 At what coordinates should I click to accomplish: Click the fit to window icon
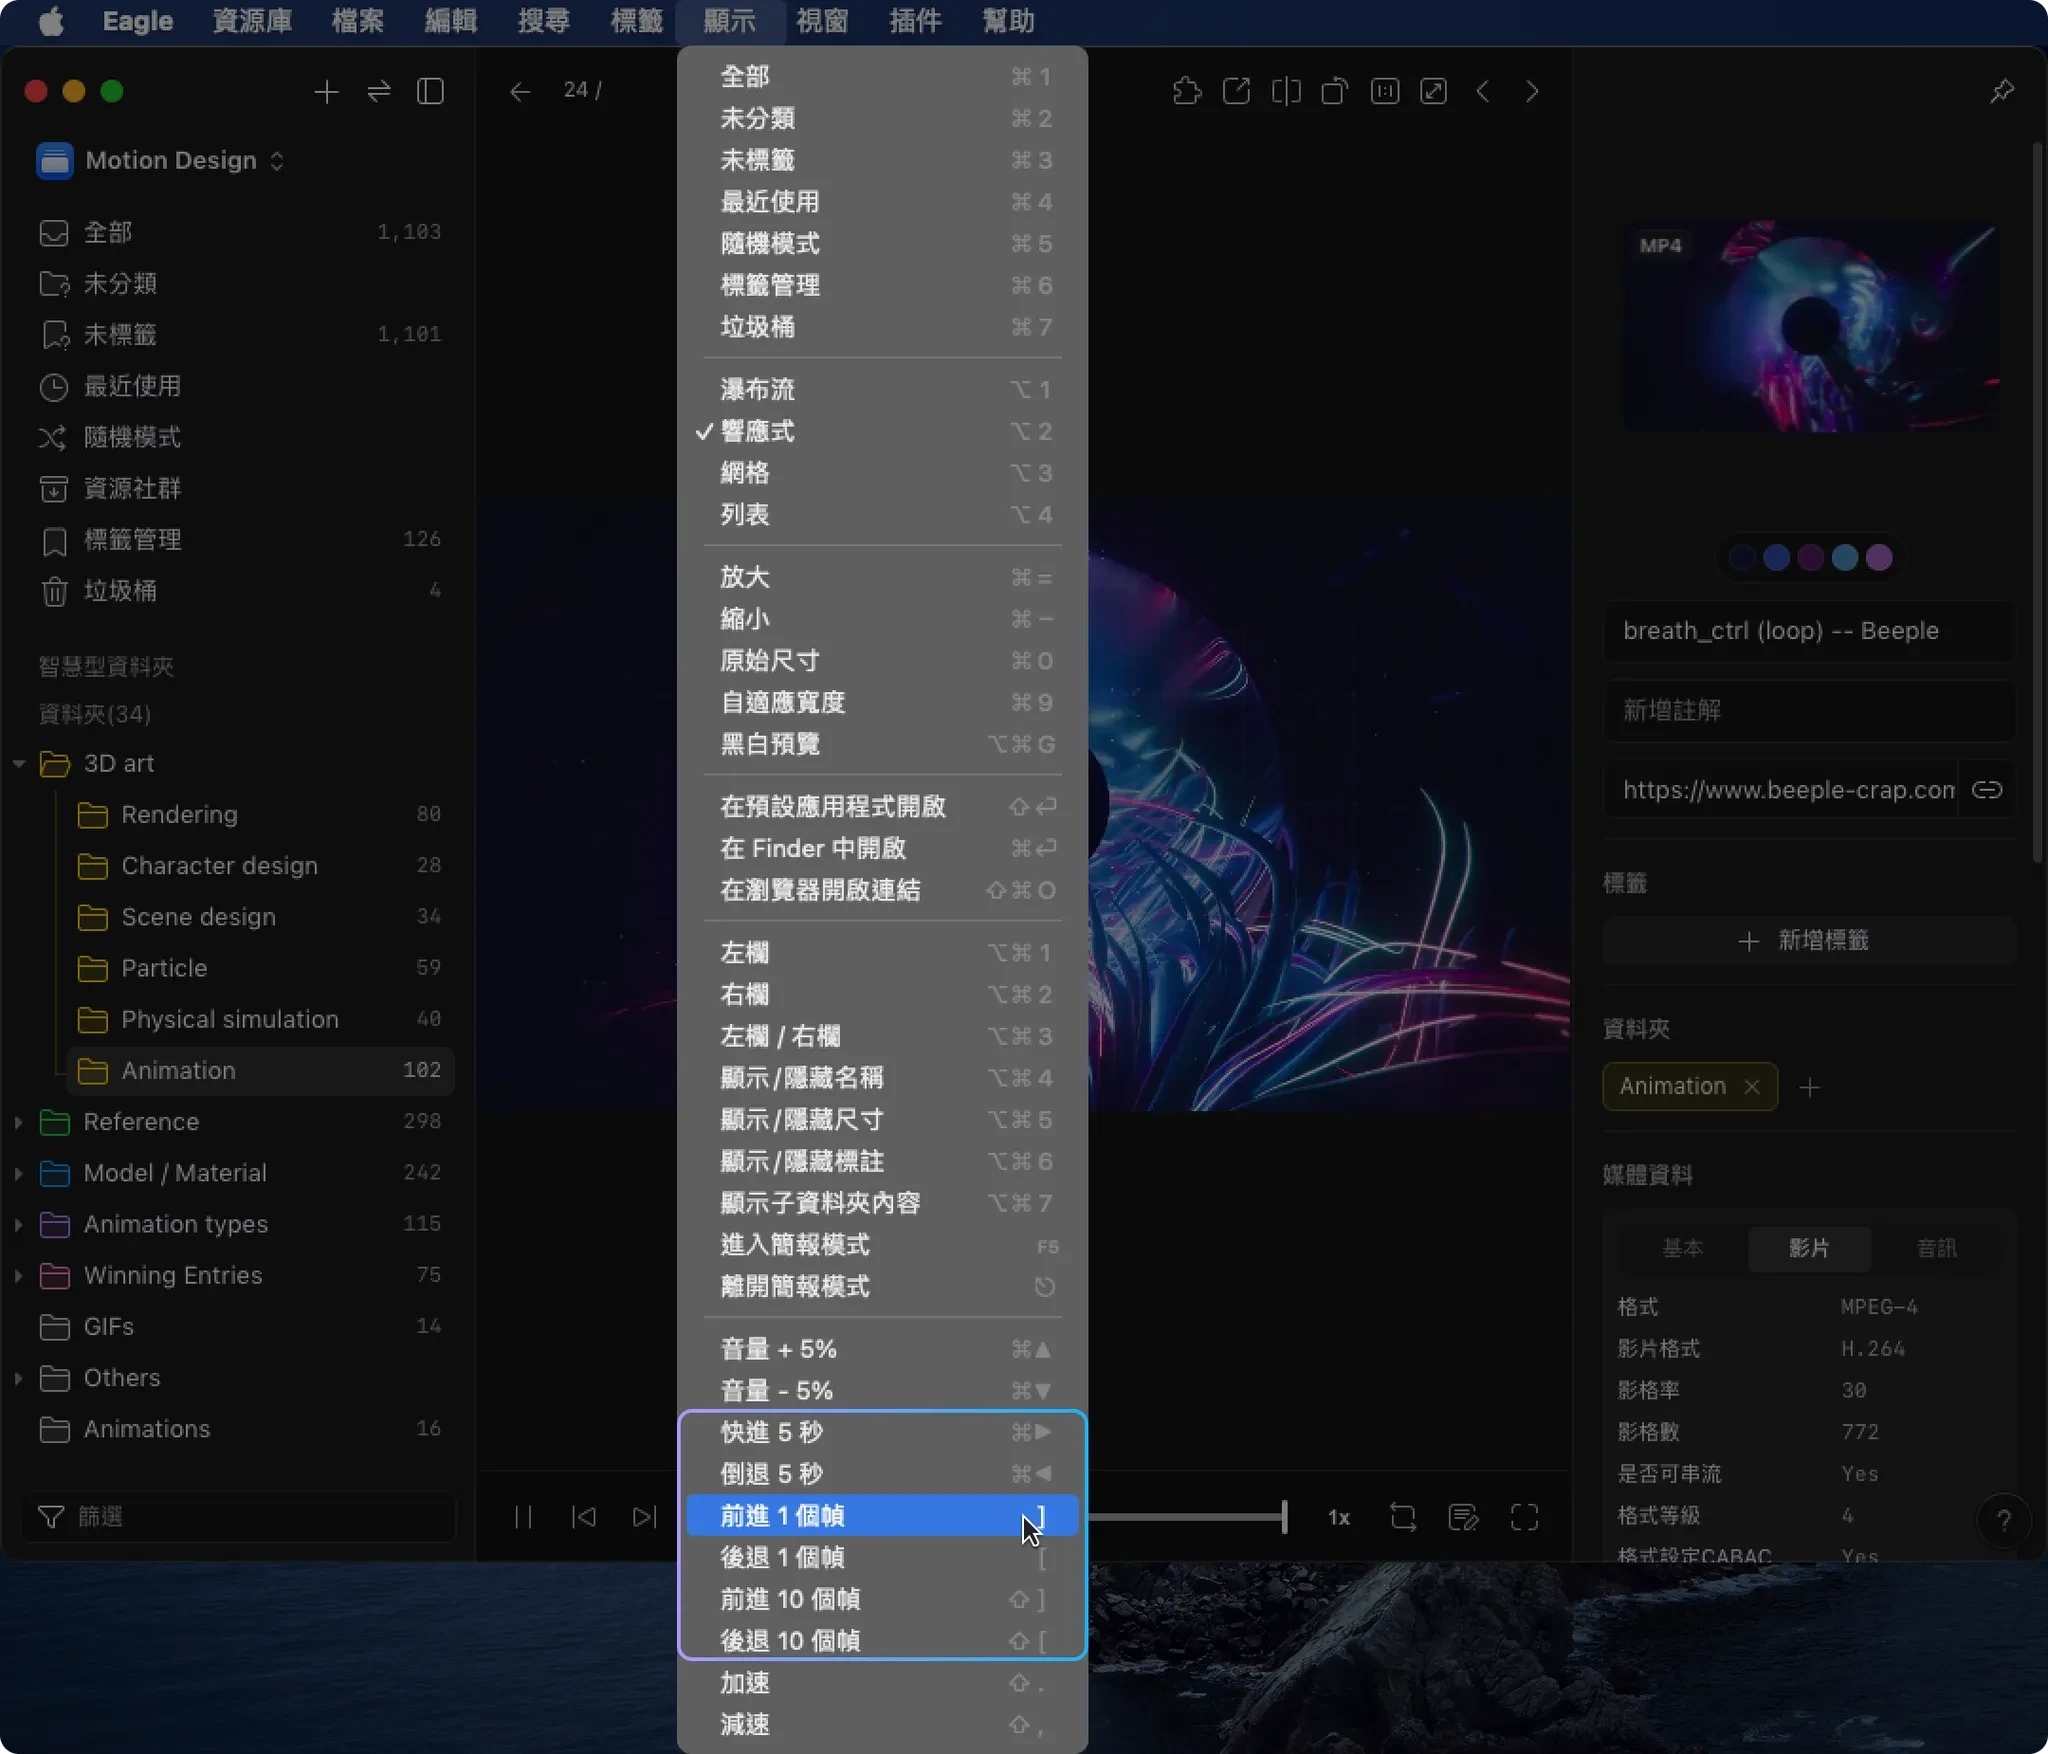(x=1434, y=92)
